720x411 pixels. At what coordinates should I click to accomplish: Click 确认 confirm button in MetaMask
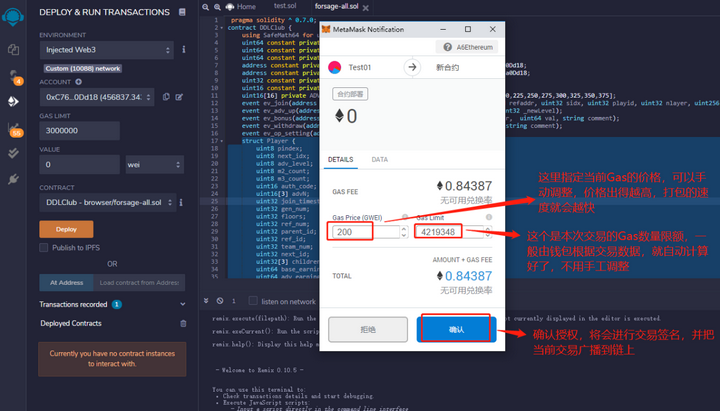pyautogui.click(x=456, y=329)
